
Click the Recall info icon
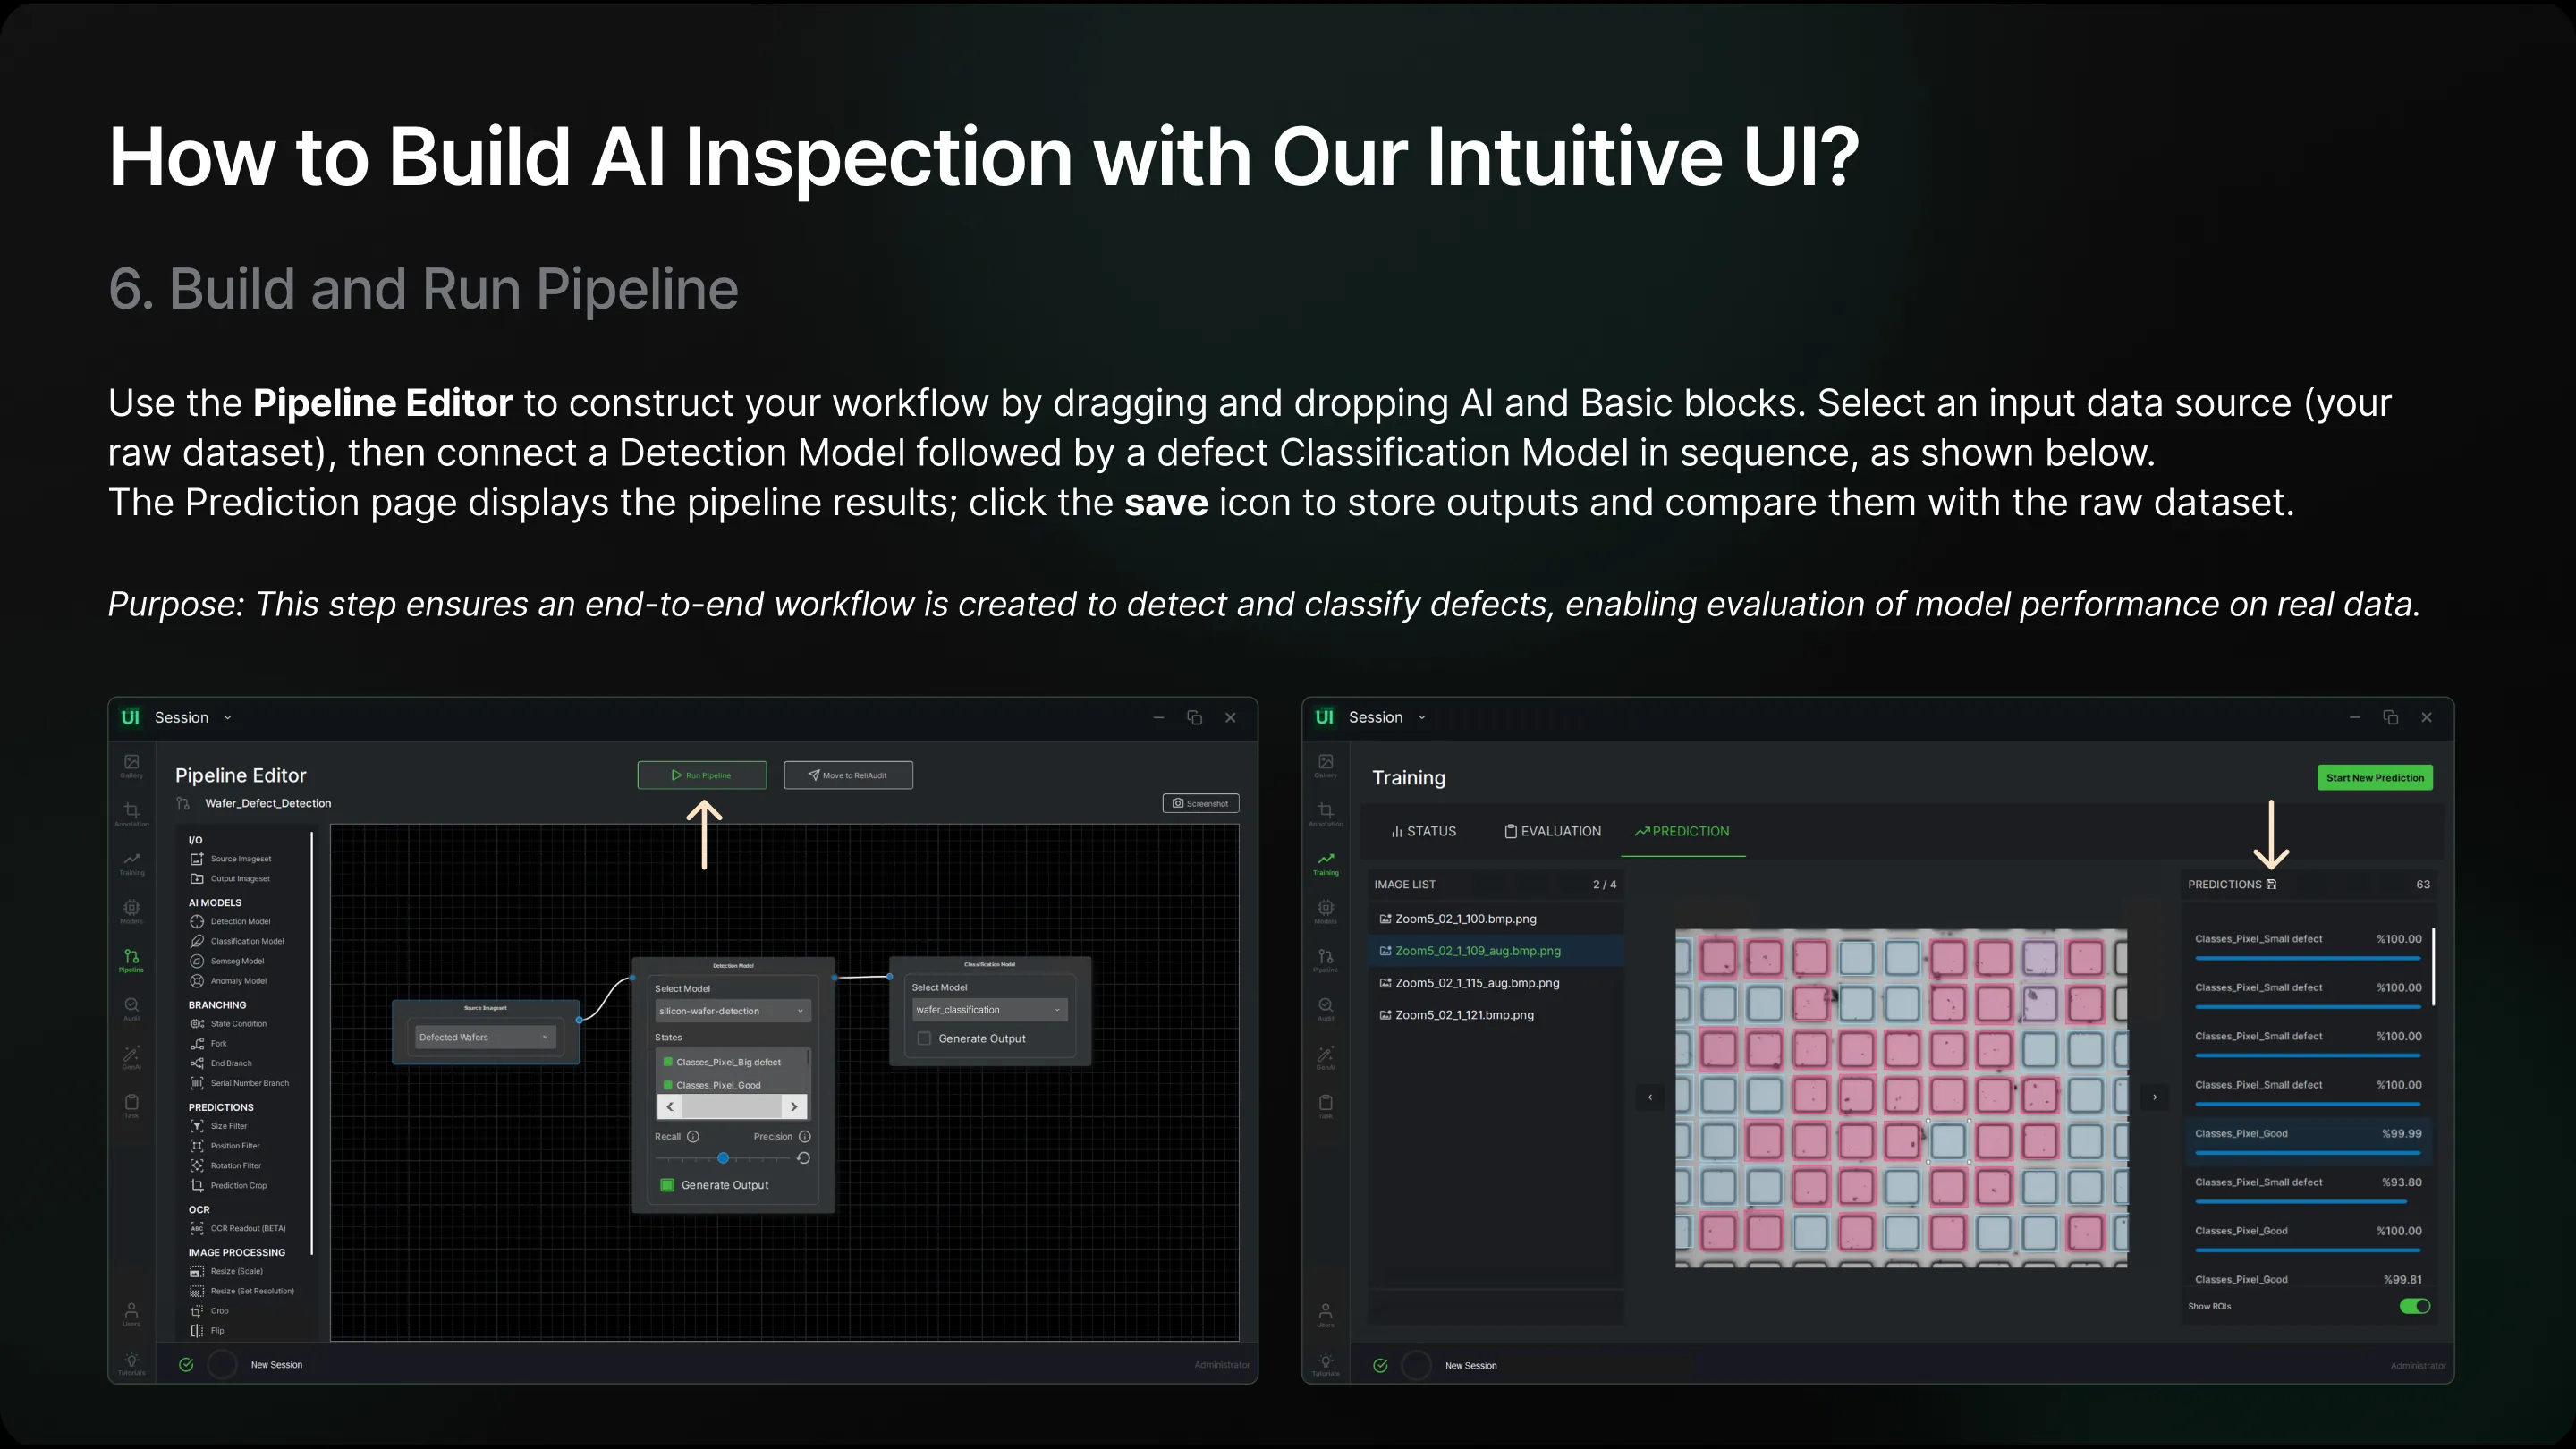click(693, 1137)
